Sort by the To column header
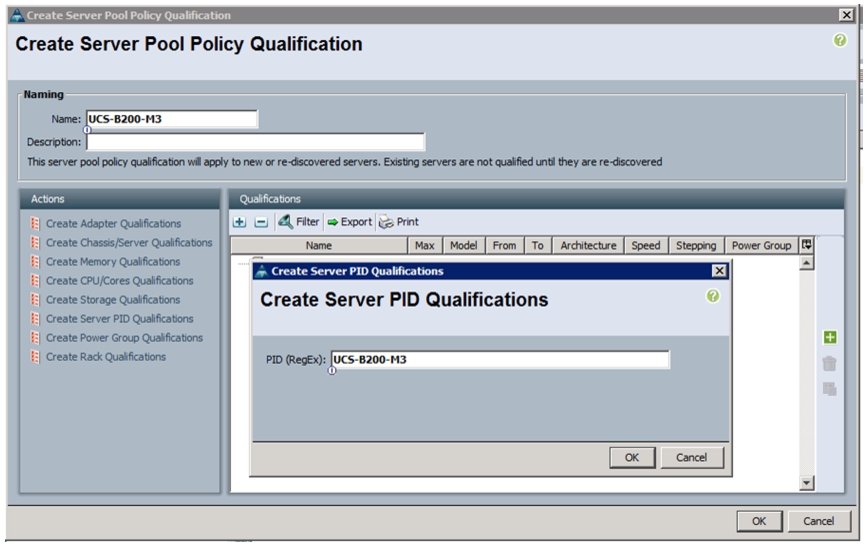Viewport: 867px width, 546px height. click(x=537, y=246)
